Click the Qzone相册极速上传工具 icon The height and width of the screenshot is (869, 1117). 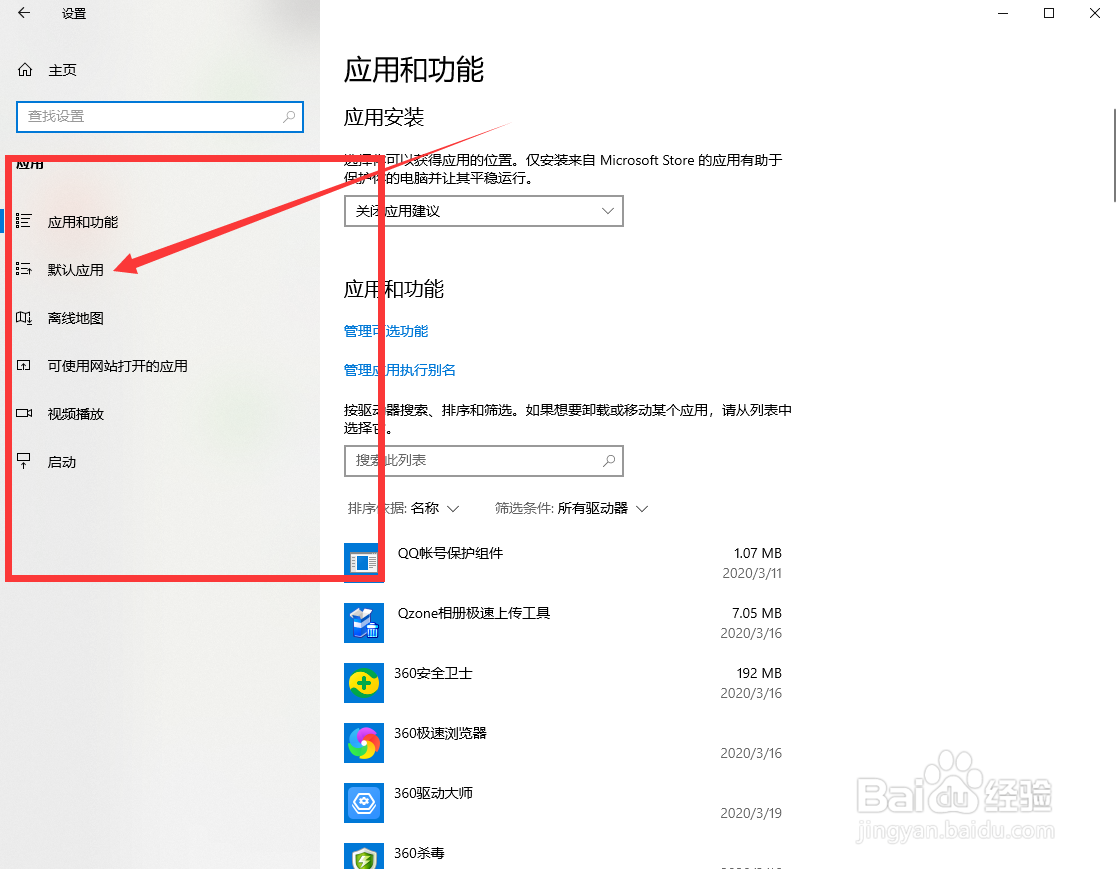[363, 622]
